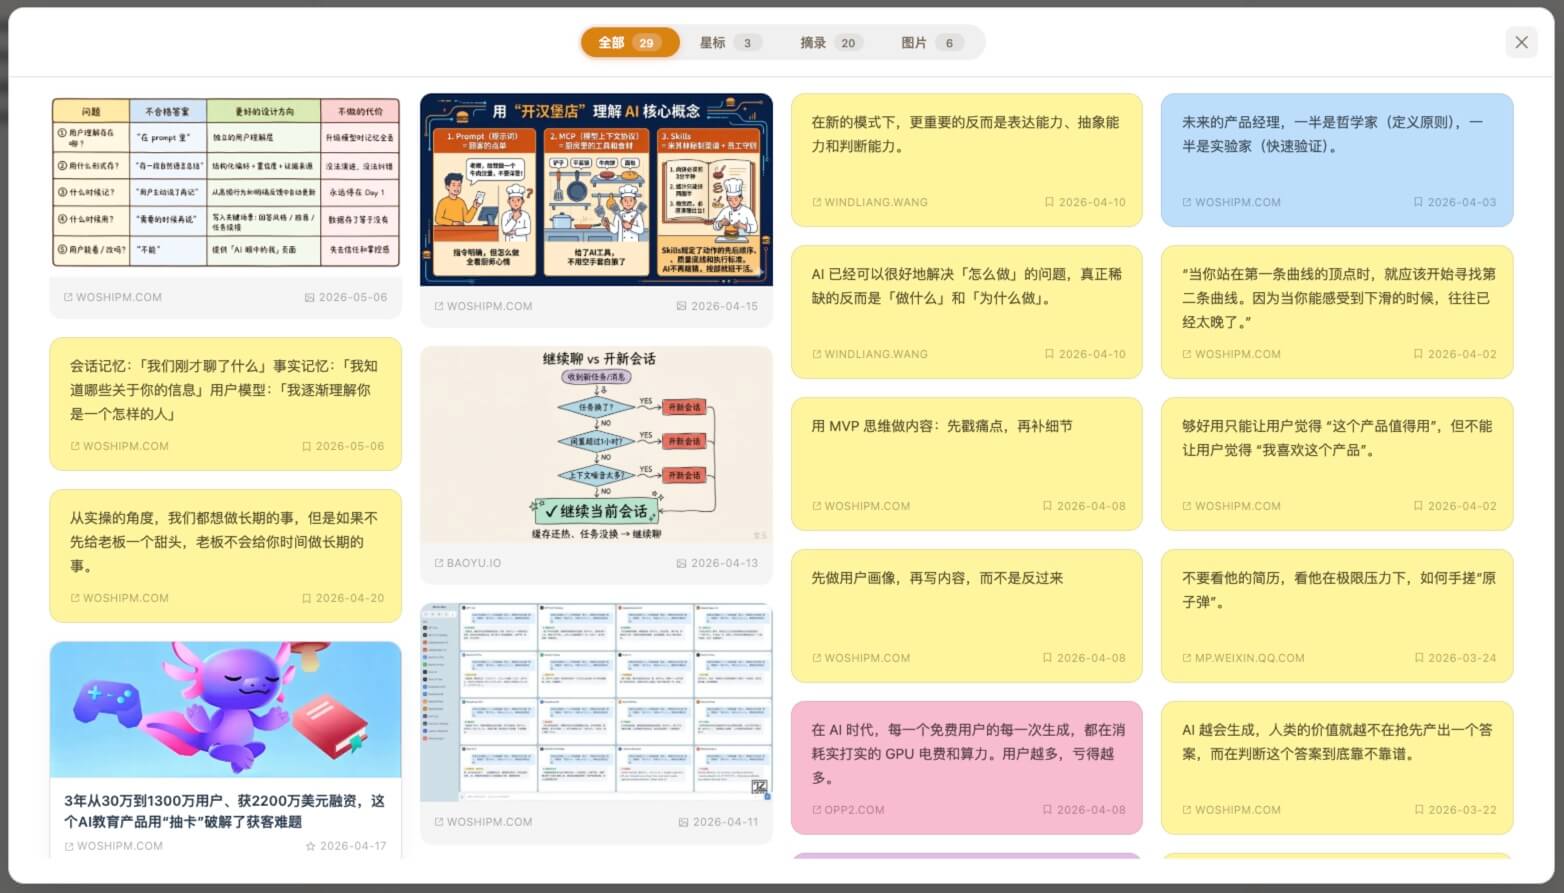This screenshot has width=1564, height=893.
Task: Click the excerpt 够好用只能让用户觉得
Action: tap(1337, 438)
